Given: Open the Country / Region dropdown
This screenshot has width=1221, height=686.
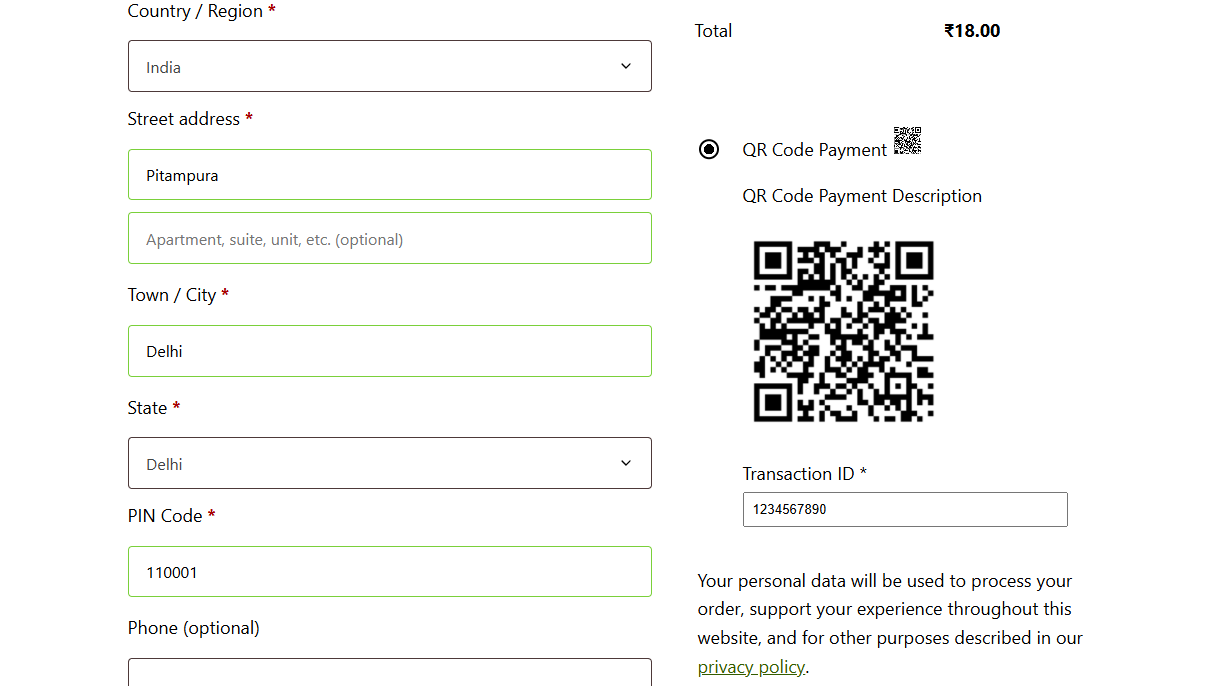Looking at the screenshot, I should (390, 65).
